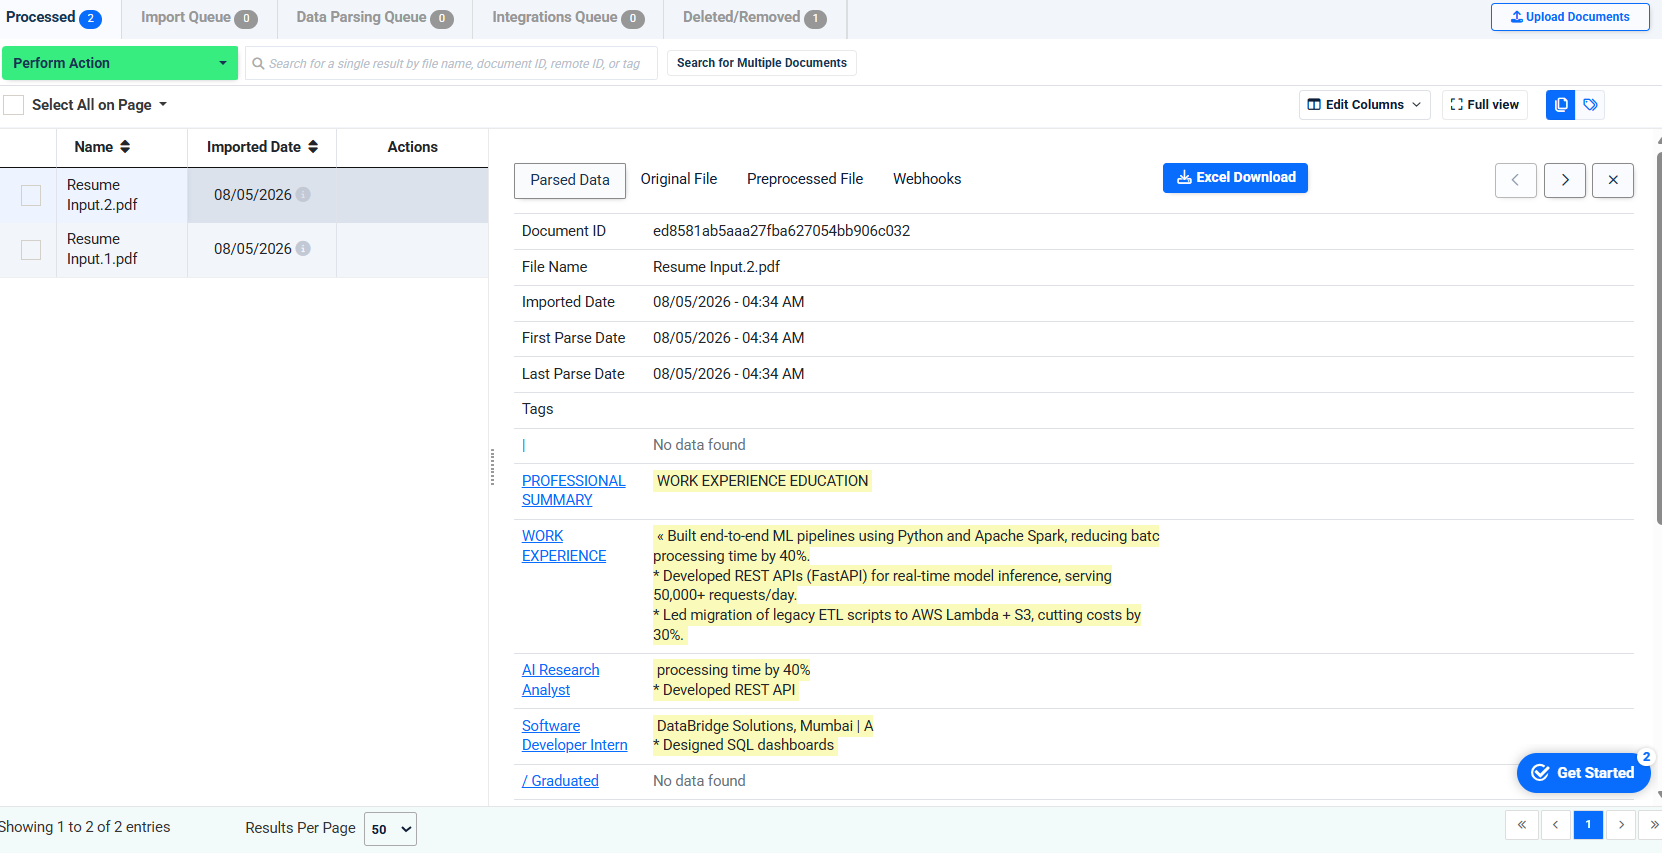
Task: Go to next document arrow
Action: pos(1565,180)
